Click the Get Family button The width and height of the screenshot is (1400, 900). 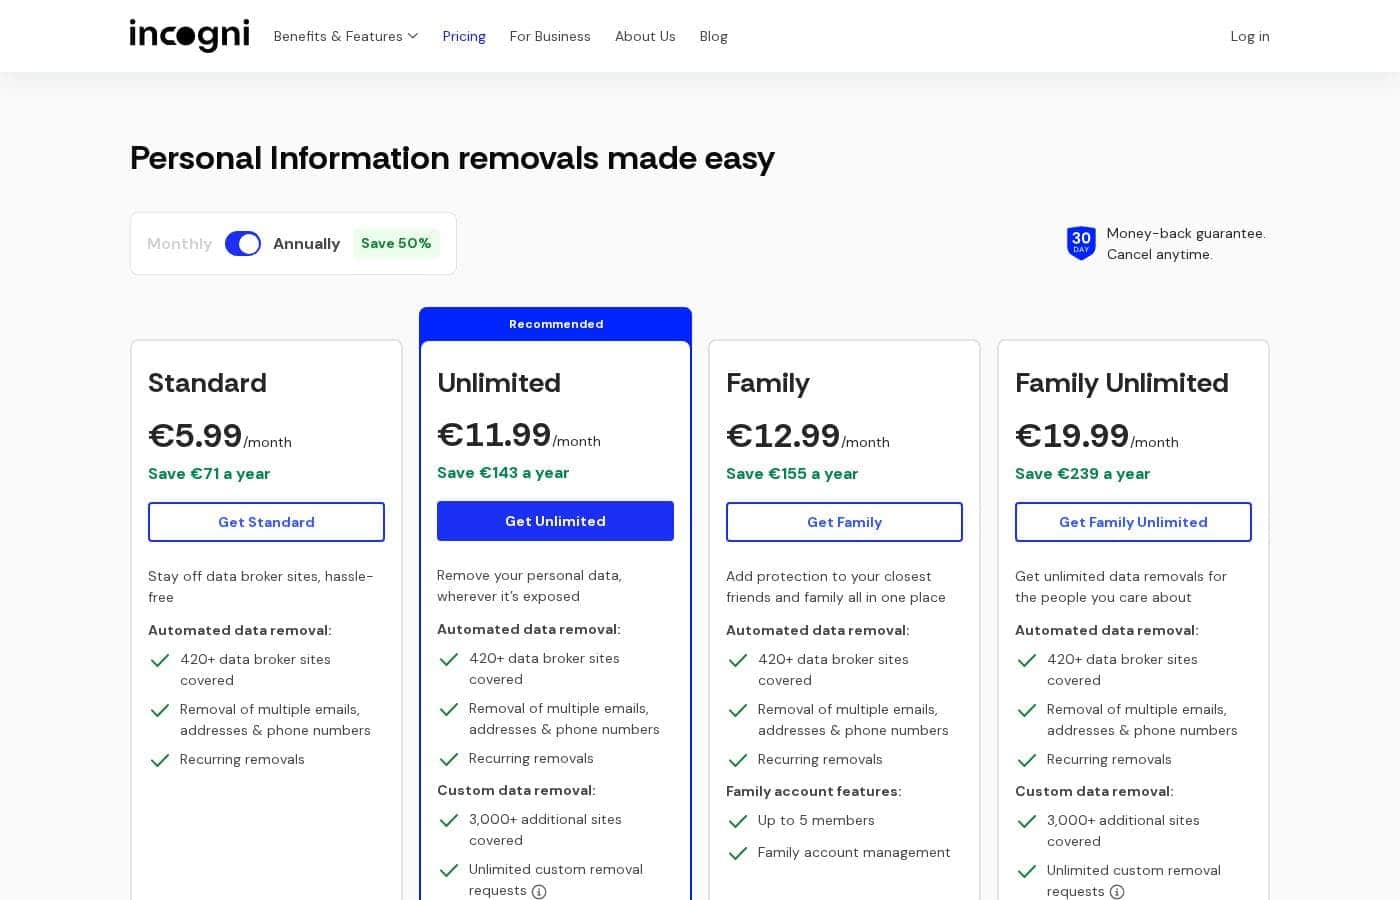click(844, 522)
